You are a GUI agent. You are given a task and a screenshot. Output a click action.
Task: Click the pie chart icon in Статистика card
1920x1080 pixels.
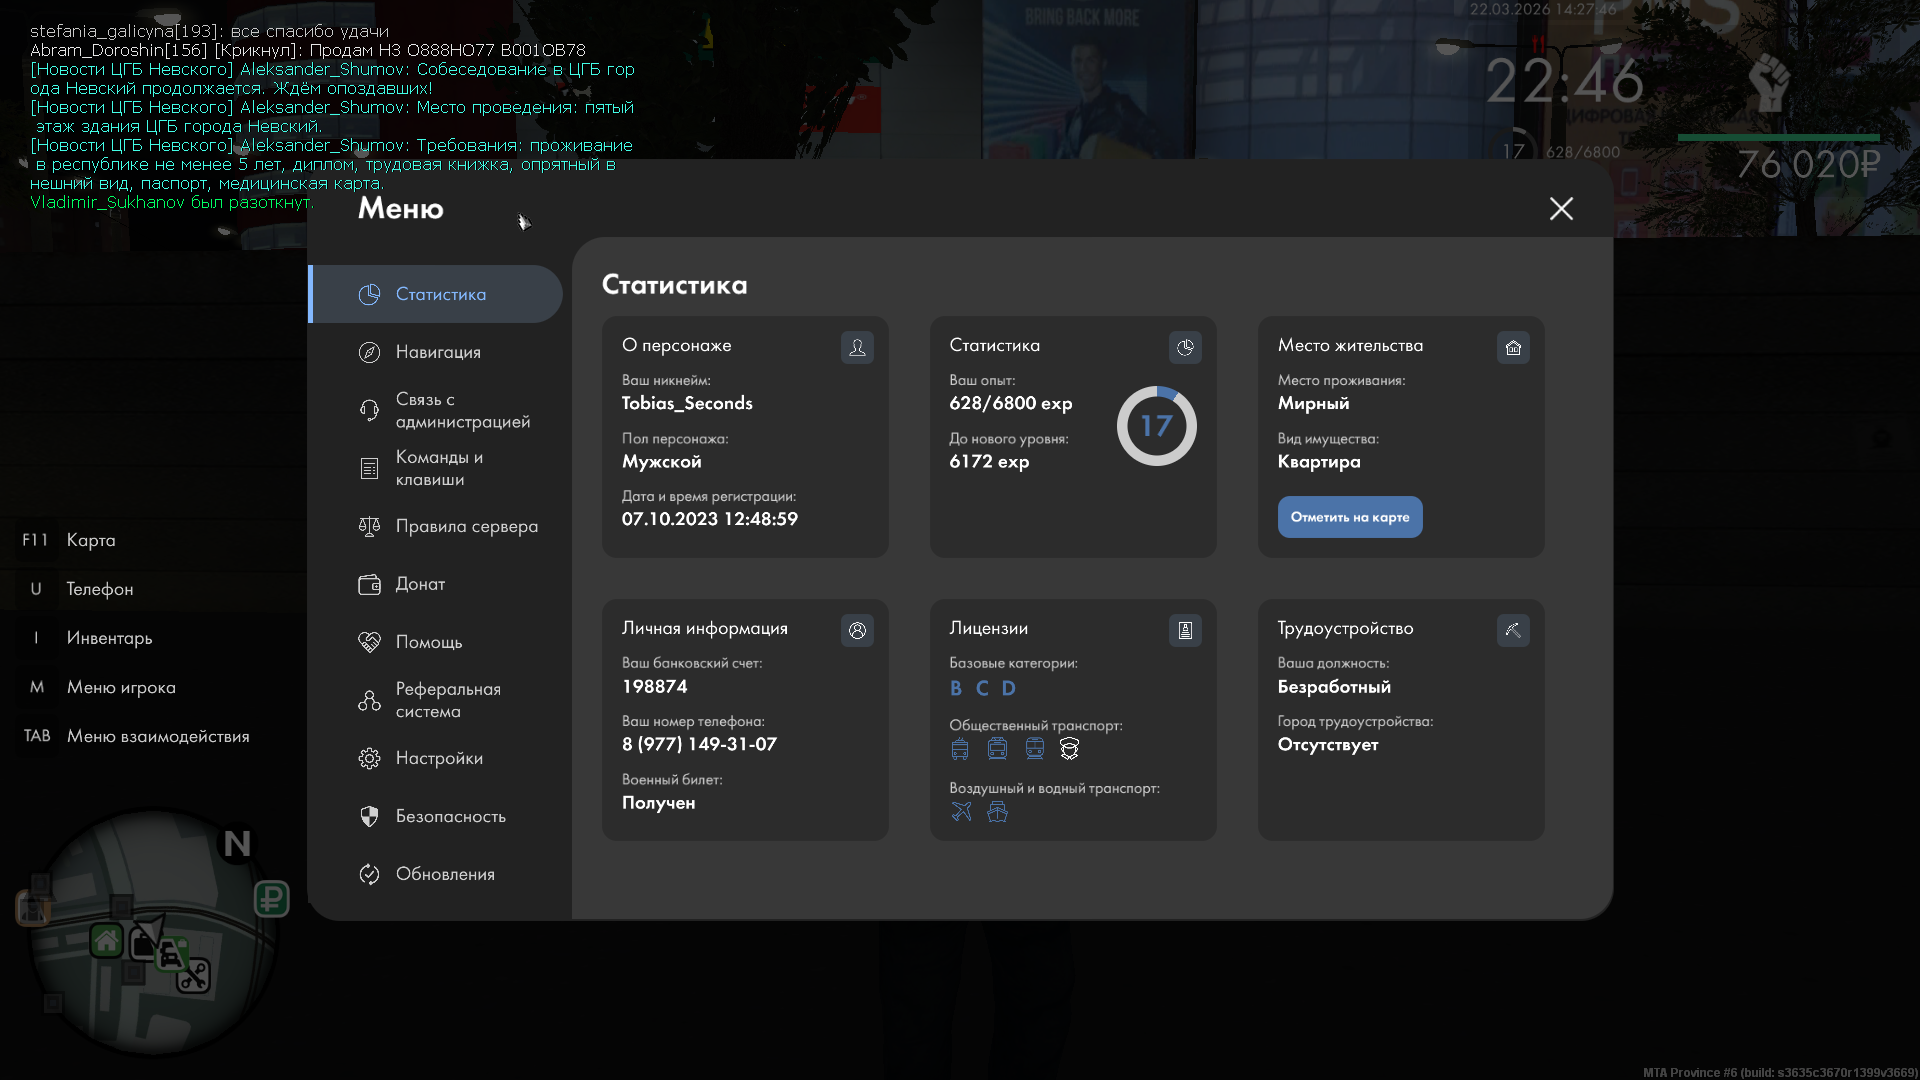click(1185, 347)
